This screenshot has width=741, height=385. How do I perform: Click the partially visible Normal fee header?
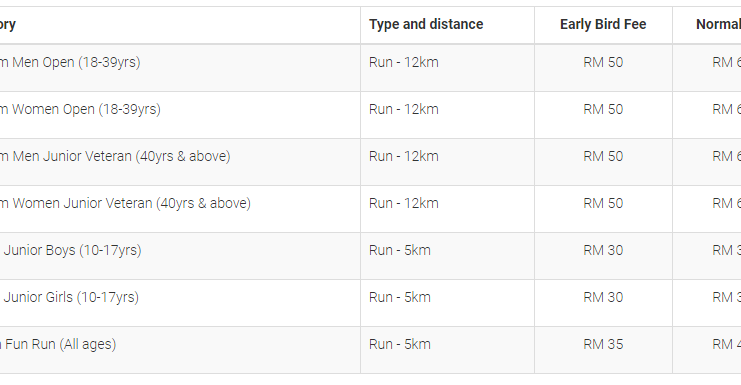point(718,24)
